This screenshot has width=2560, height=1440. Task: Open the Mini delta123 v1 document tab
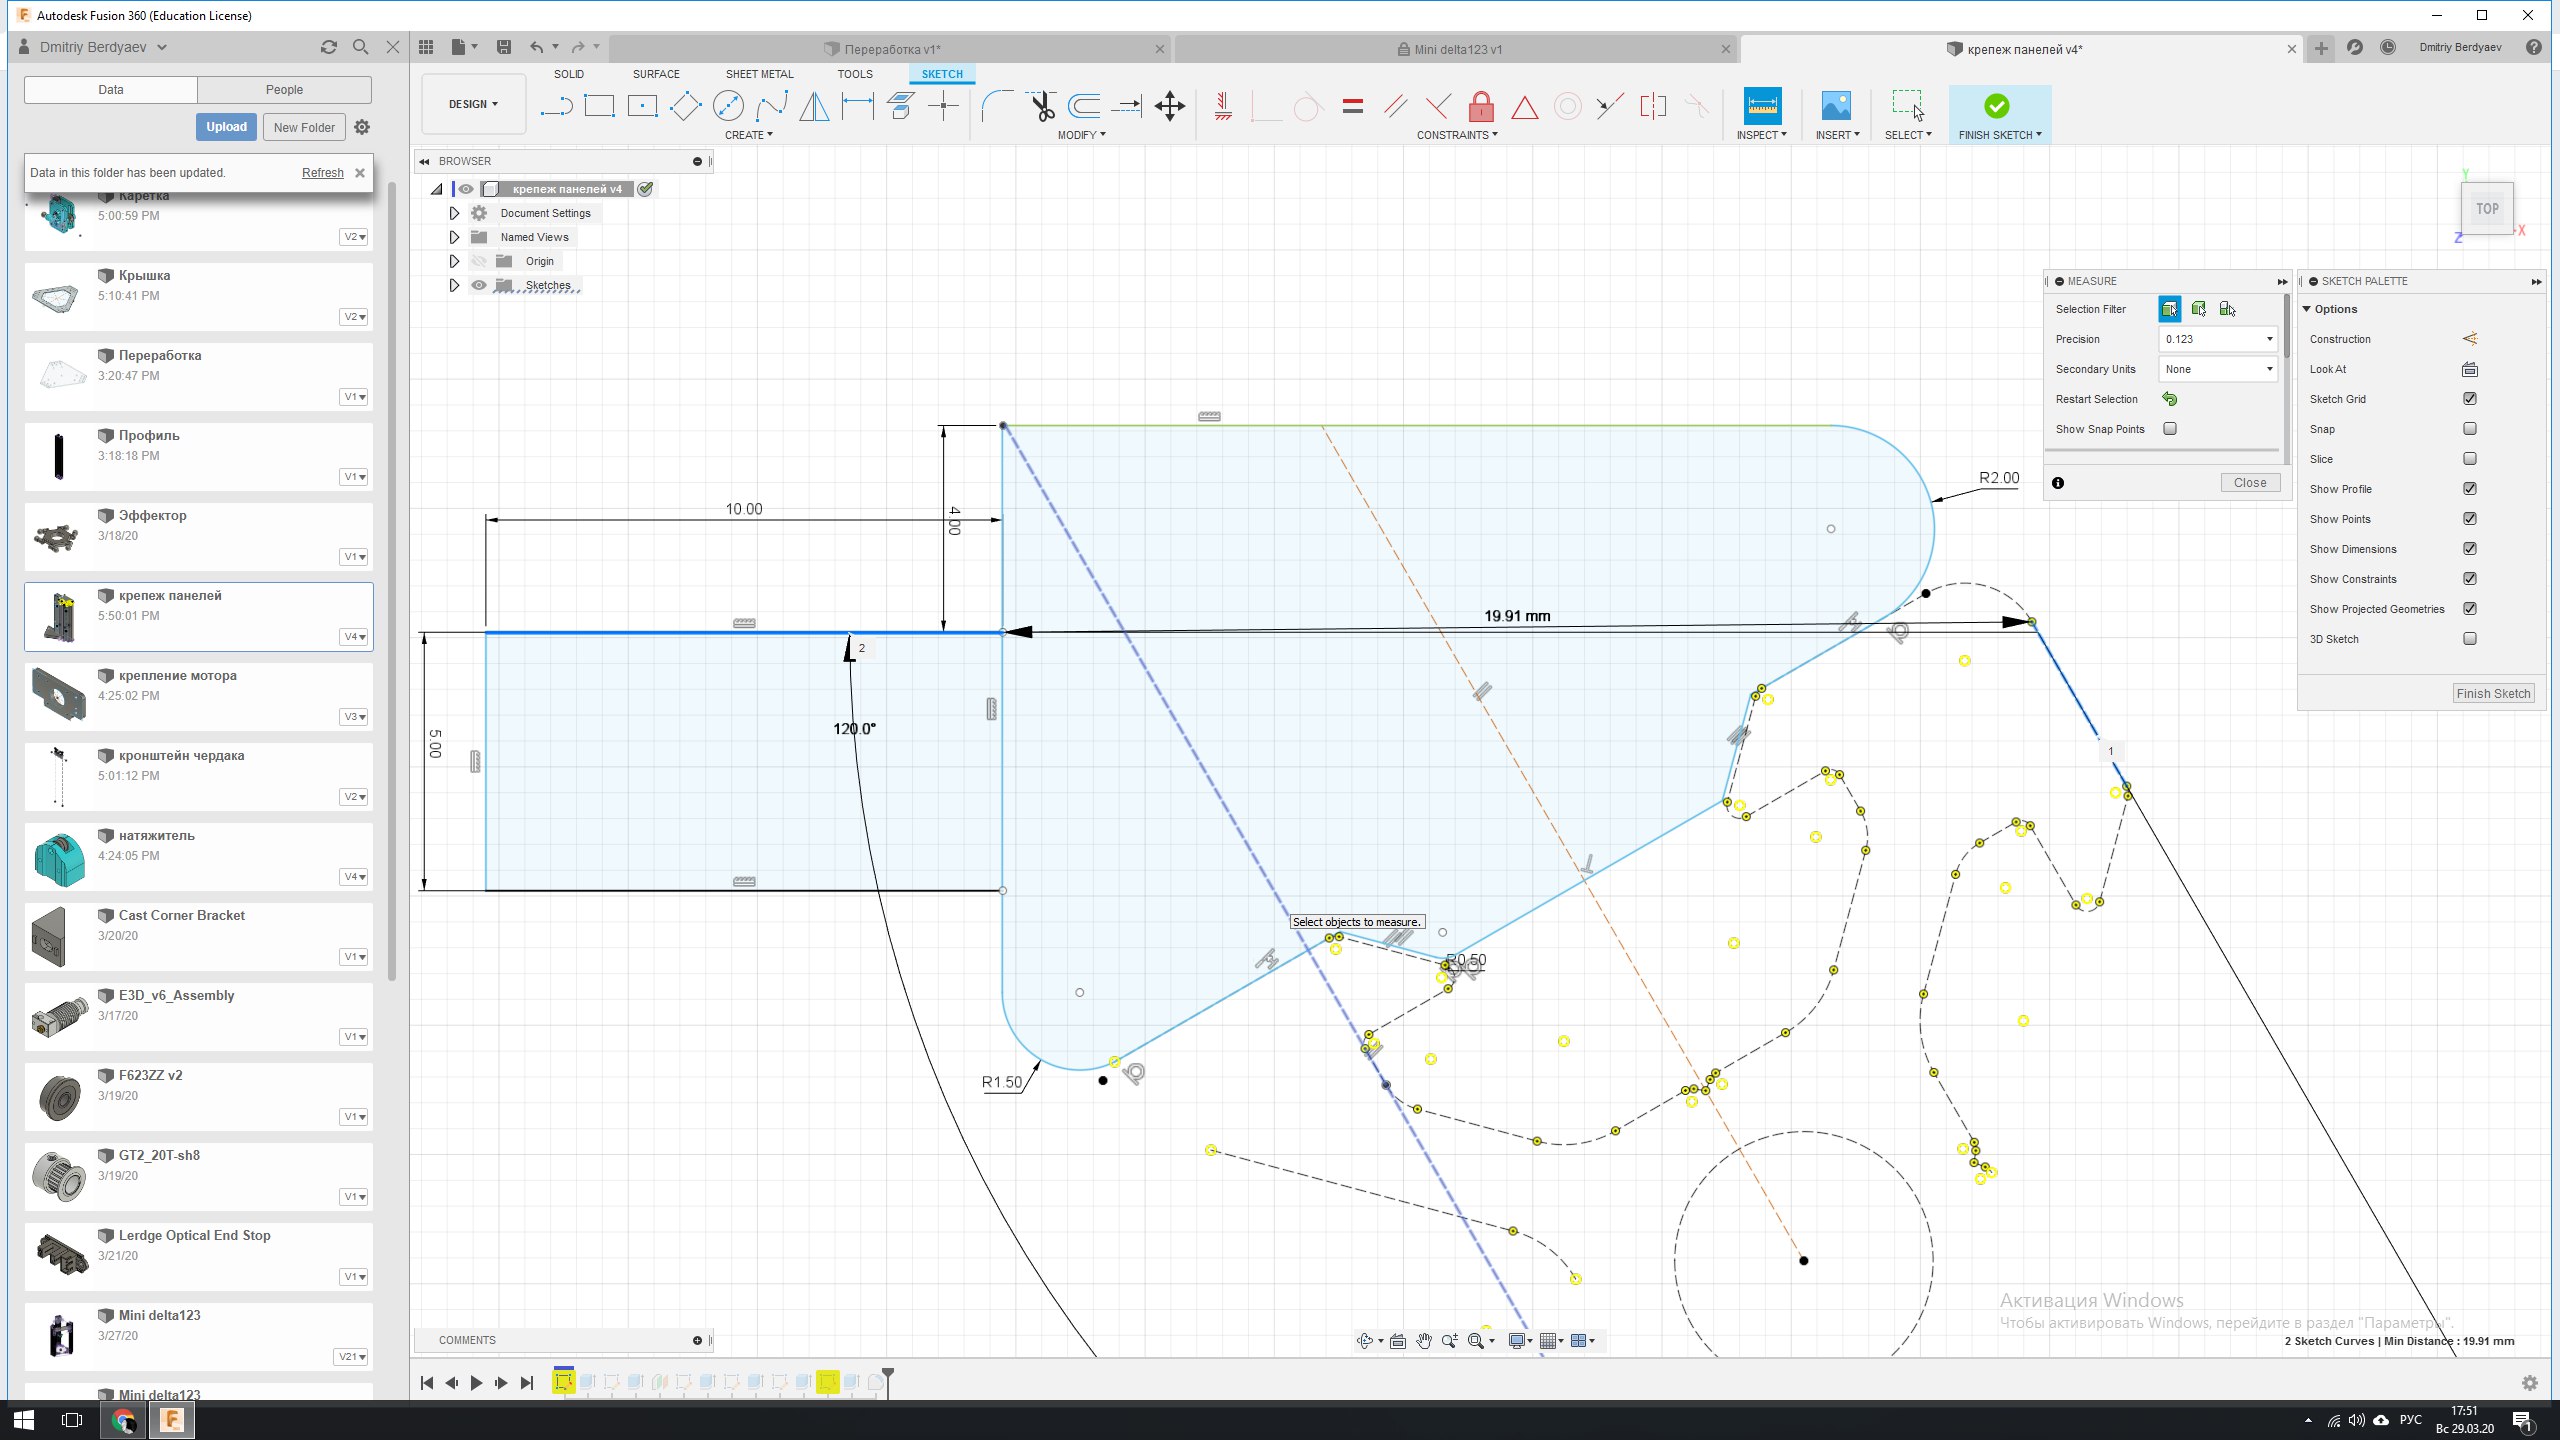1456,49
